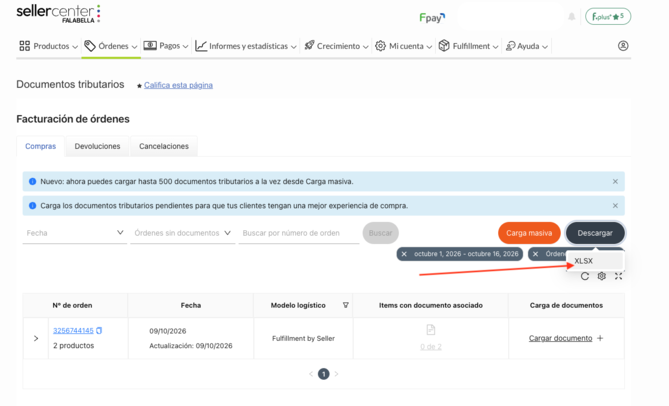Click the Fecha column header

pyautogui.click(x=191, y=305)
